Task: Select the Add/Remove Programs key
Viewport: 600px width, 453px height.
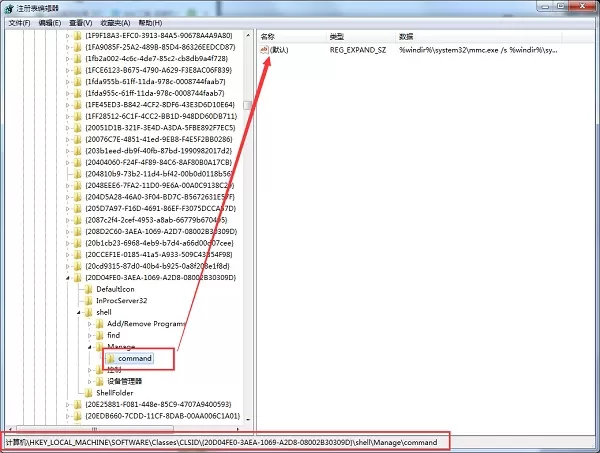Action: [x=146, y=324]
